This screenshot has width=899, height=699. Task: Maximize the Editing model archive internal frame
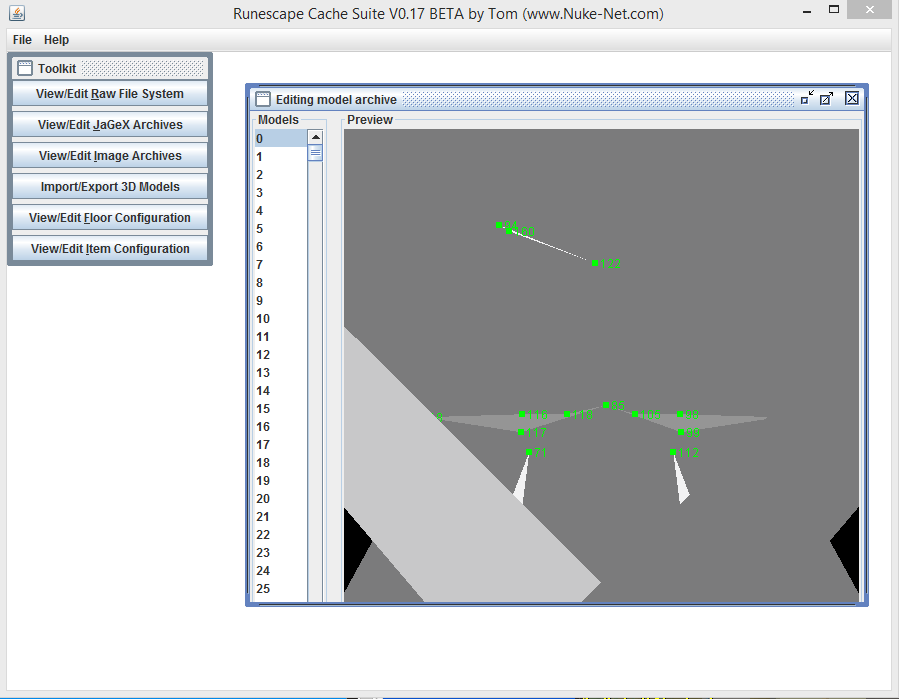pyautogui.click(x=826, y=98)
